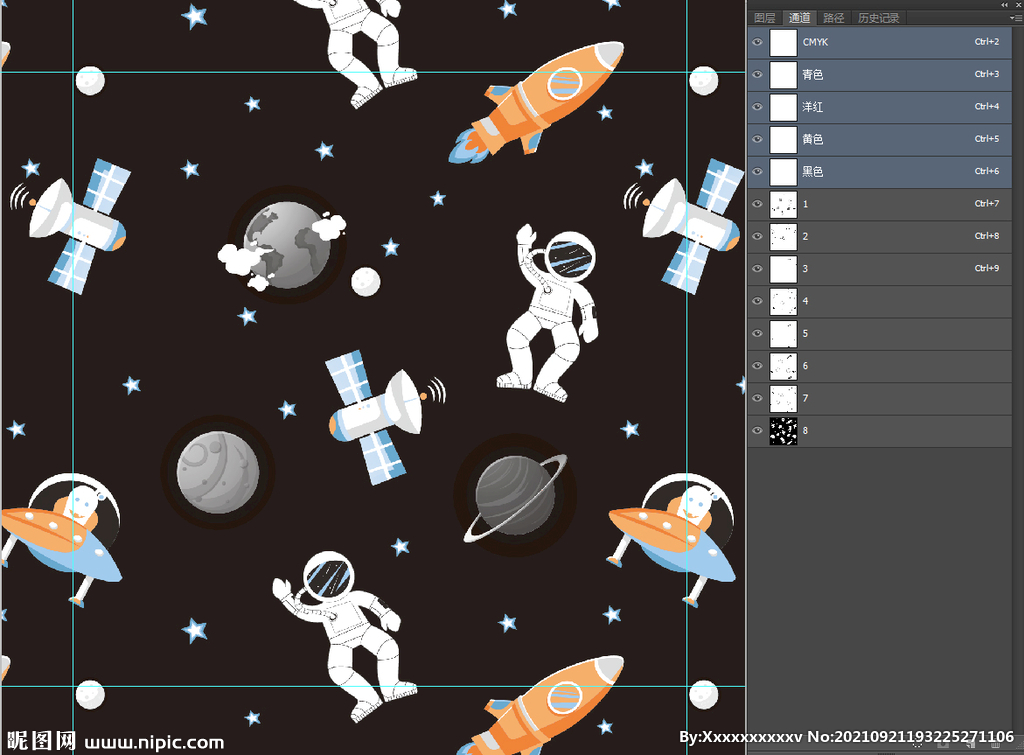Click the thumbnail of channel 8
The height and width of the screenshot is (755, 1024).
[783, 431]
